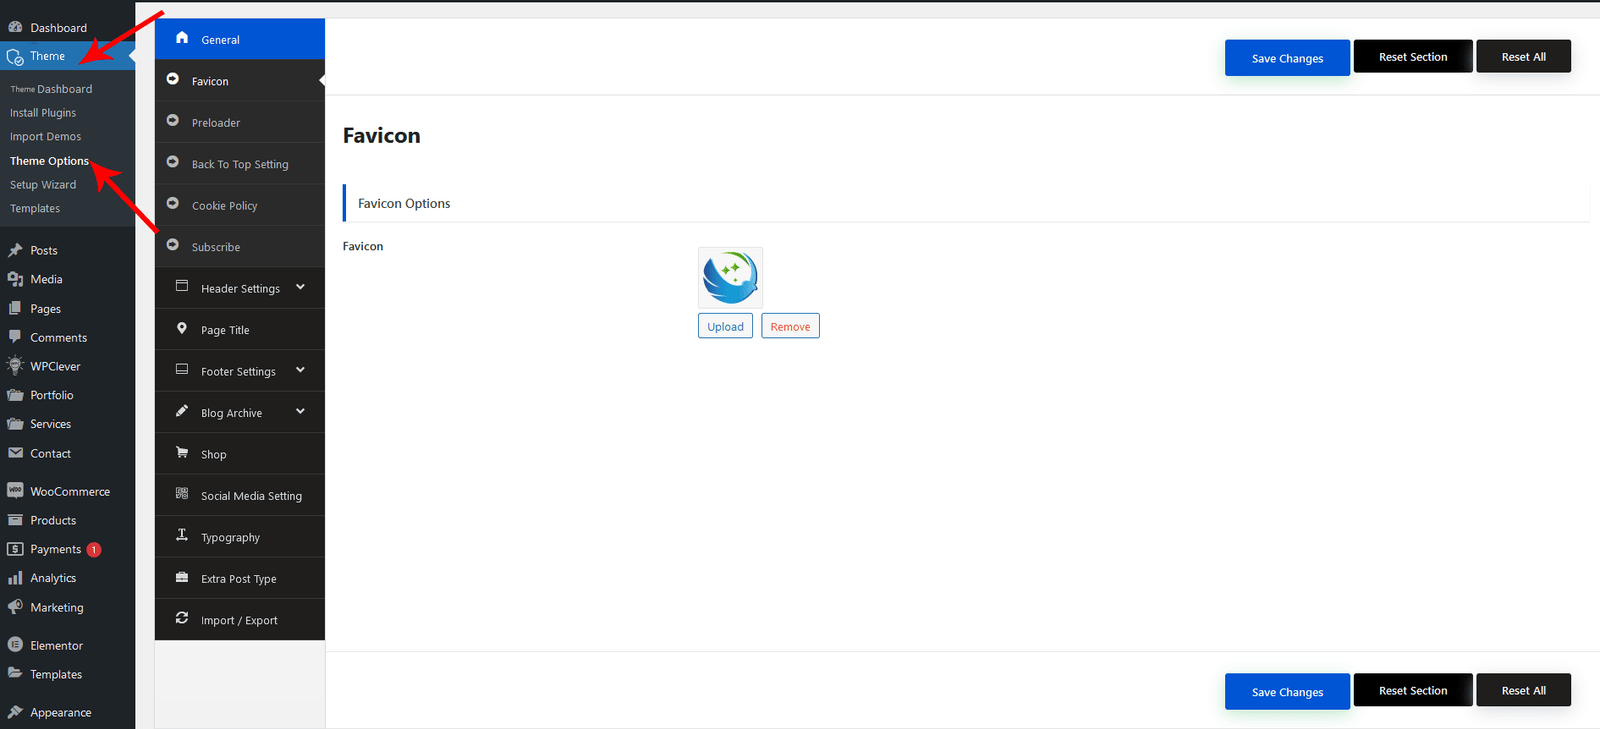1600x729 pixels.
Task: Click the Shop cart icon
Action: 182,453
